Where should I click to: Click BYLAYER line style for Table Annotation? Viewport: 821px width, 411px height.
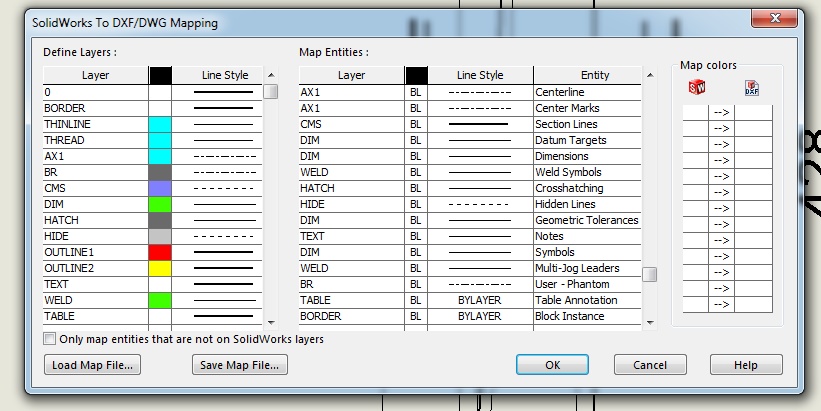[480, 300]
